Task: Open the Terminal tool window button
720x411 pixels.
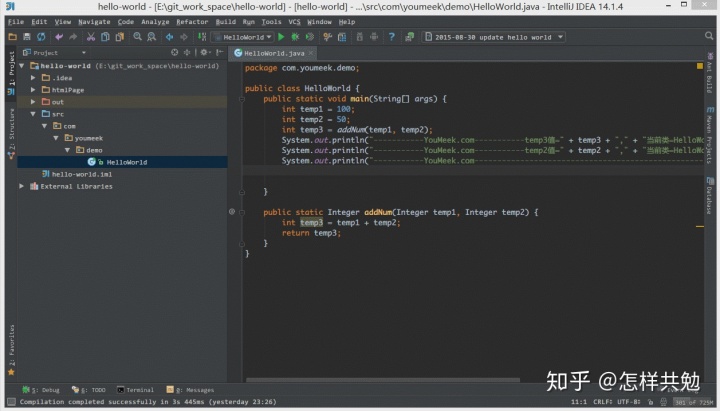Action: 135,390
